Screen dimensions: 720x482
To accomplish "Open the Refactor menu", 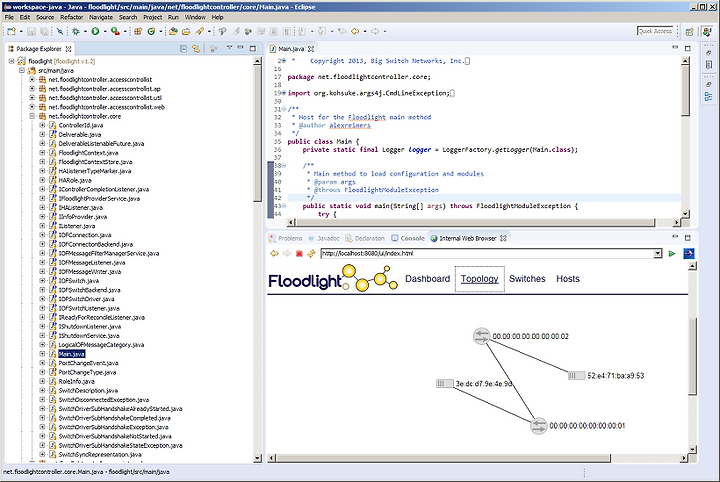I will coord(72,17).
